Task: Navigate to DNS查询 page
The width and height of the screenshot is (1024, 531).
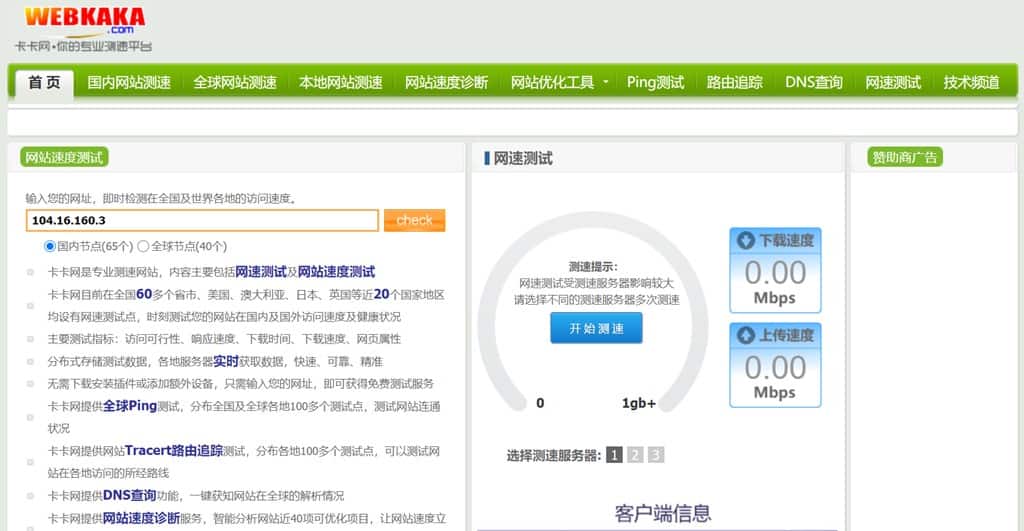Action: [x=814, y=83]
